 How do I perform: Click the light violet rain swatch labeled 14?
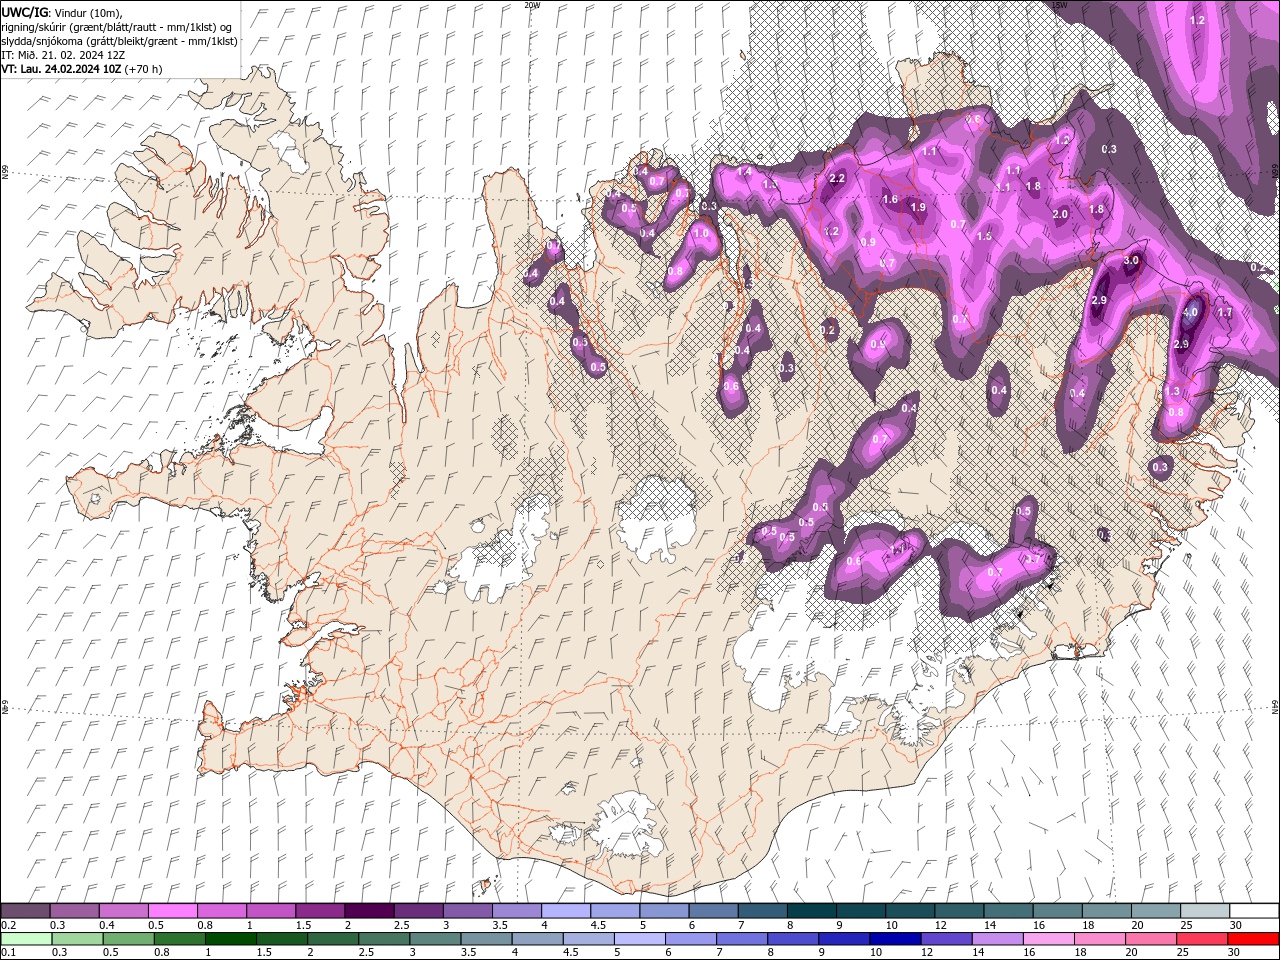click(x=996, y=939)
